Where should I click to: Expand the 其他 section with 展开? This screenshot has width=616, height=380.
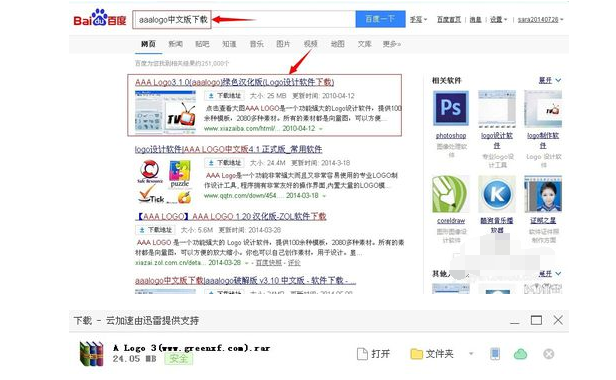[550, 273]
